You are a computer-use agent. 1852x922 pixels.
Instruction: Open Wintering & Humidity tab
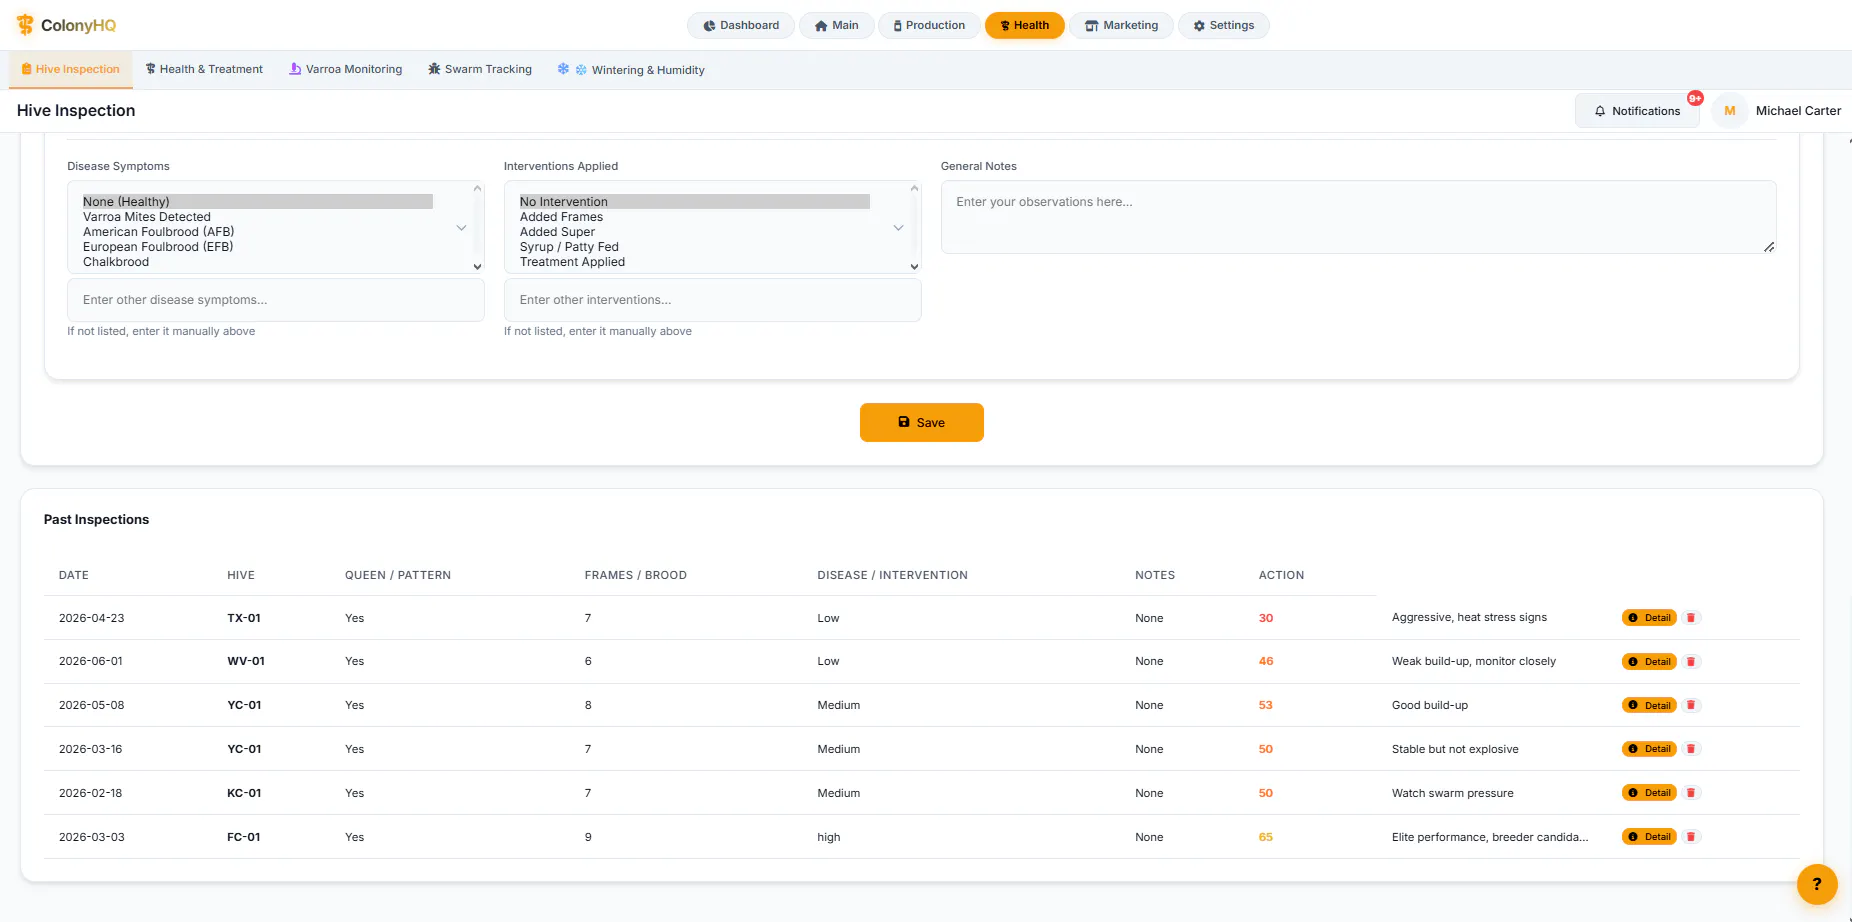click(x=631, y=69)
